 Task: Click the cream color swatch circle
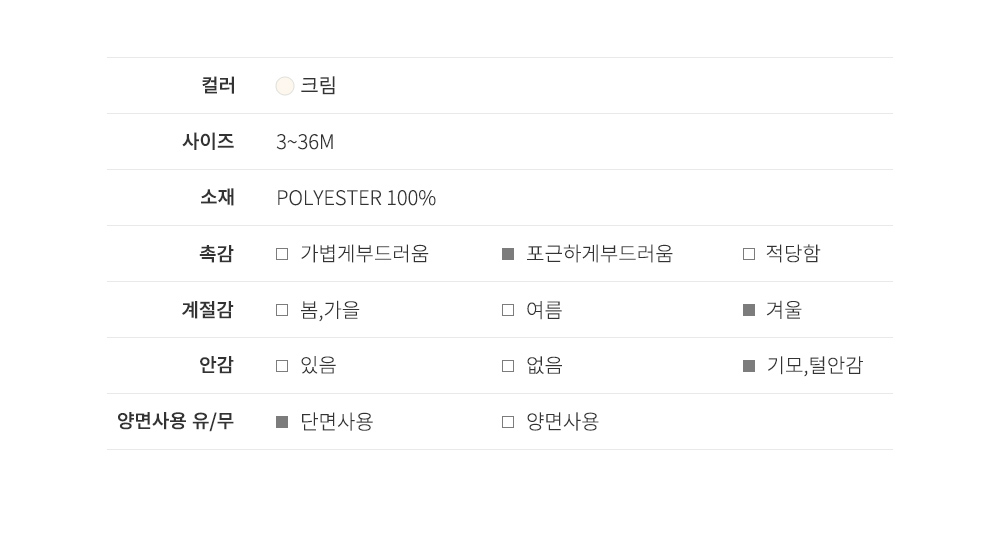[285, 86]
